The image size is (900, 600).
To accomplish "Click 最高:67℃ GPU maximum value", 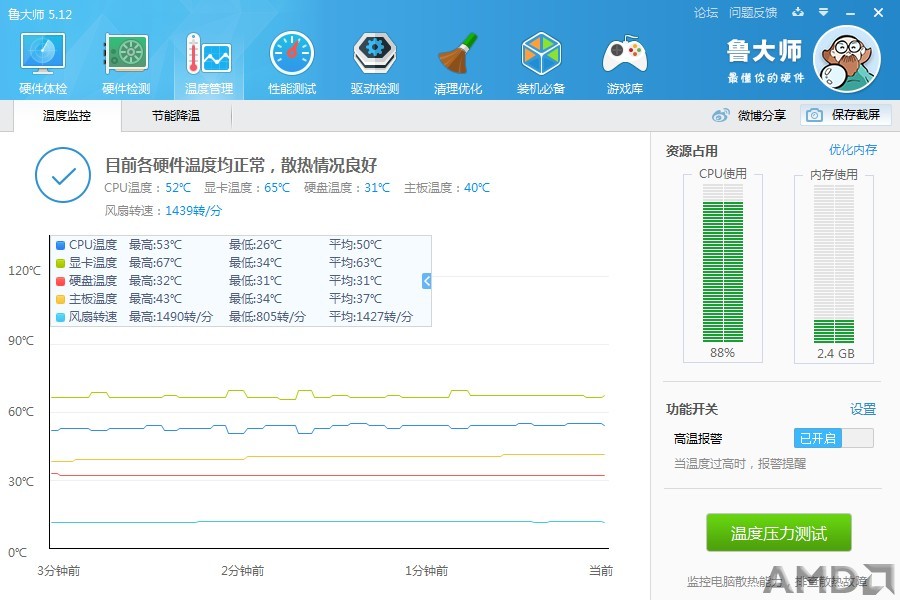I will pyautogui.click(x=155, y=263).
